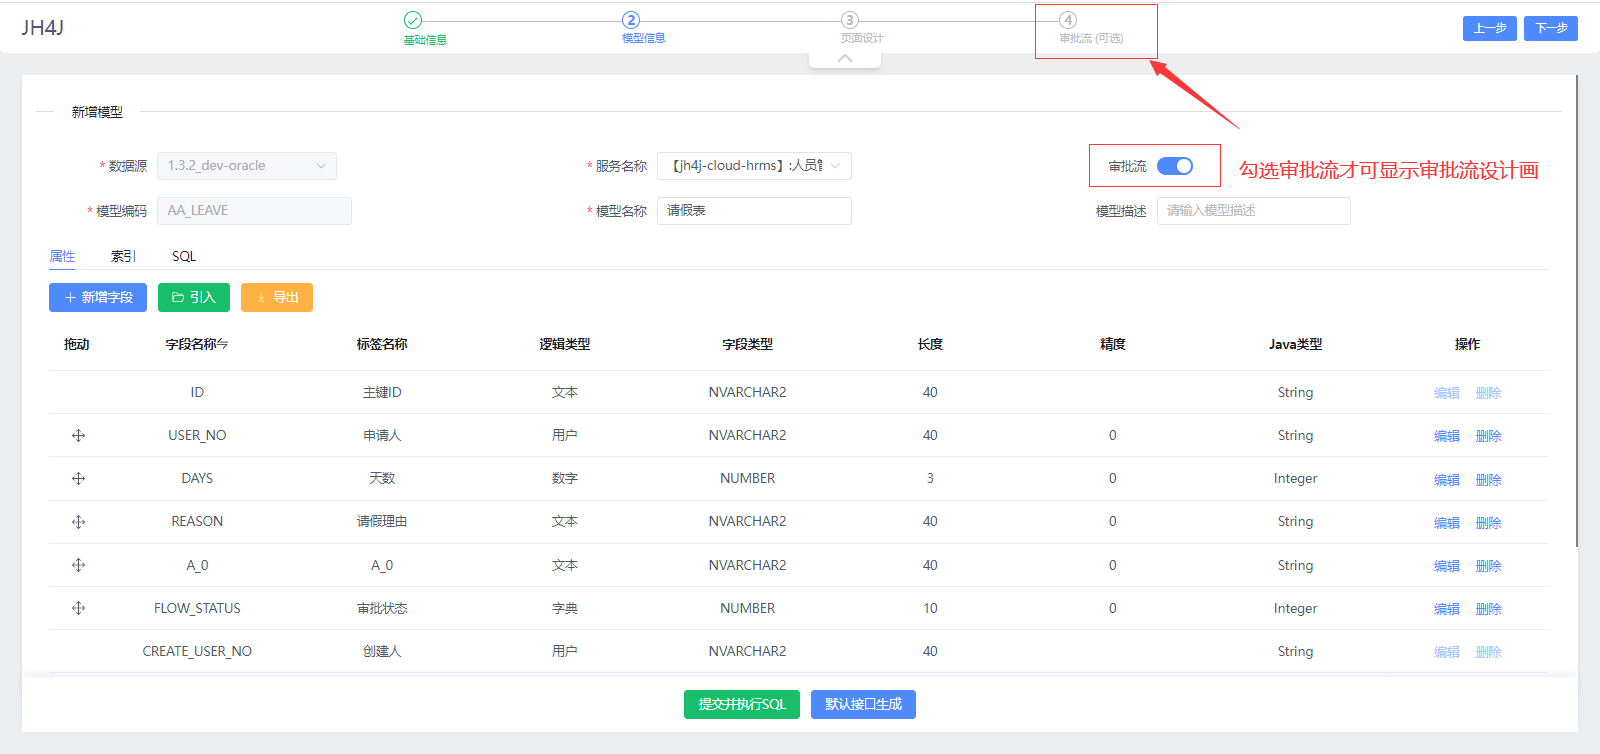Click the step 3 页面设计 circle icon
The height and width of the screenshot is (754, 1600).
tap(850, 20)
